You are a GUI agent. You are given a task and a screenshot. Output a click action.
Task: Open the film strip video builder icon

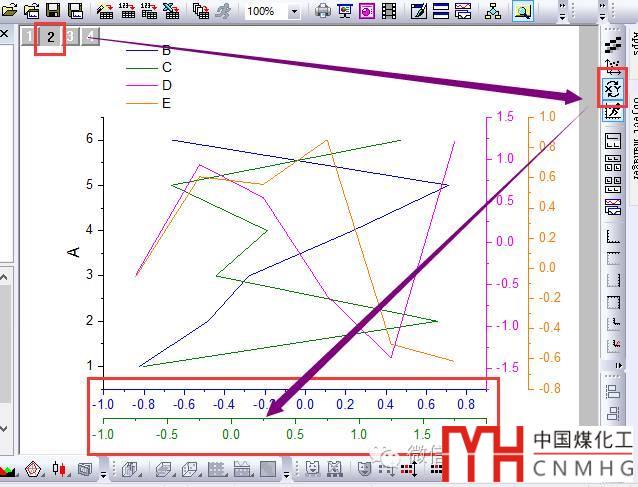(x=389, y=11)
